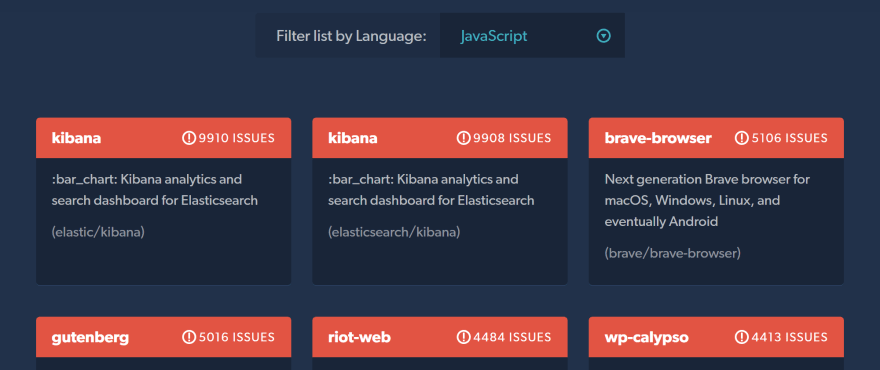Click the 9910 issues alert icon
The width and height of the screenshot is (880, 370).
pos(189,138)
